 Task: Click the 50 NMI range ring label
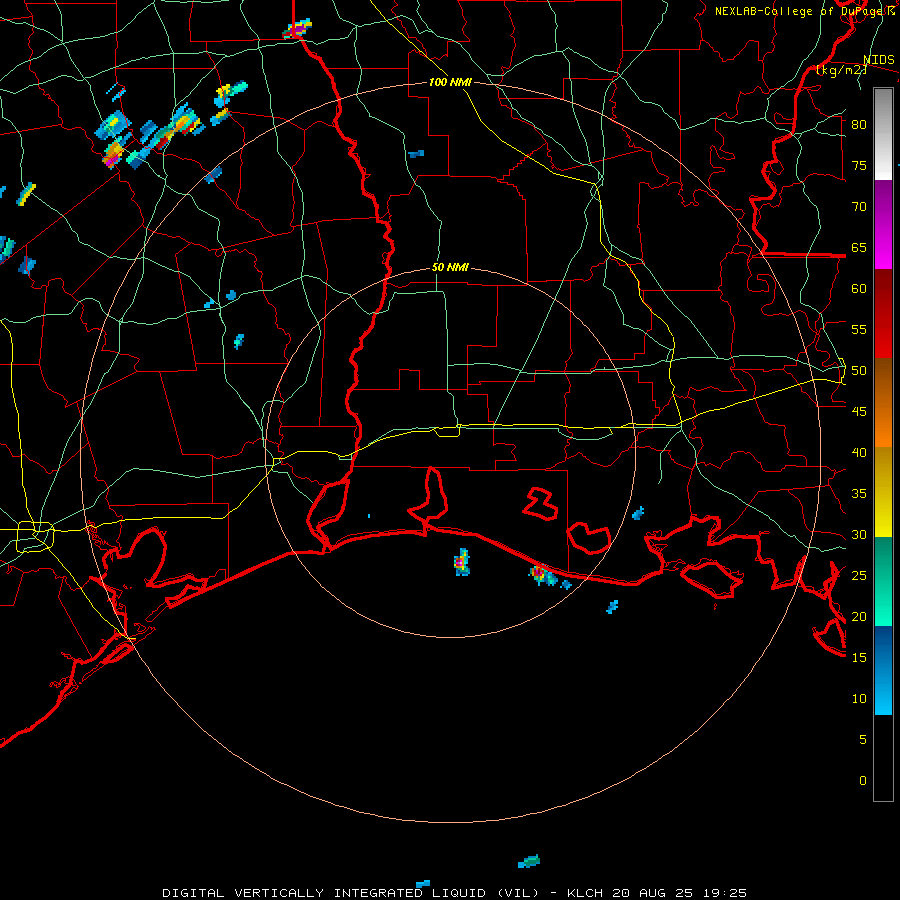click(450, 267)
